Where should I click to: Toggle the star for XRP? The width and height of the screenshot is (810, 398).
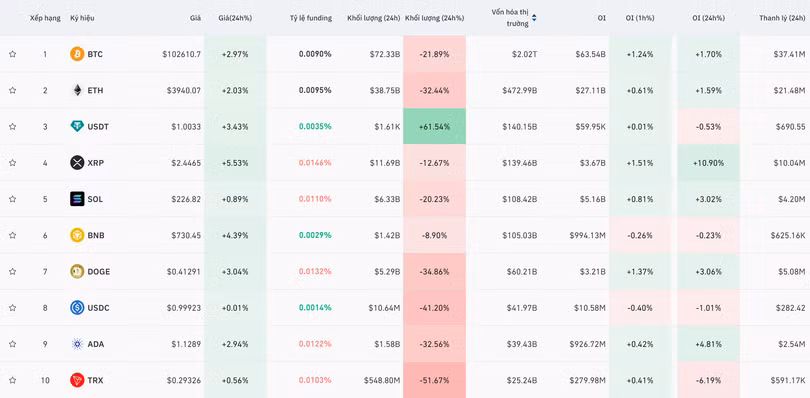[x=12, y=163]
